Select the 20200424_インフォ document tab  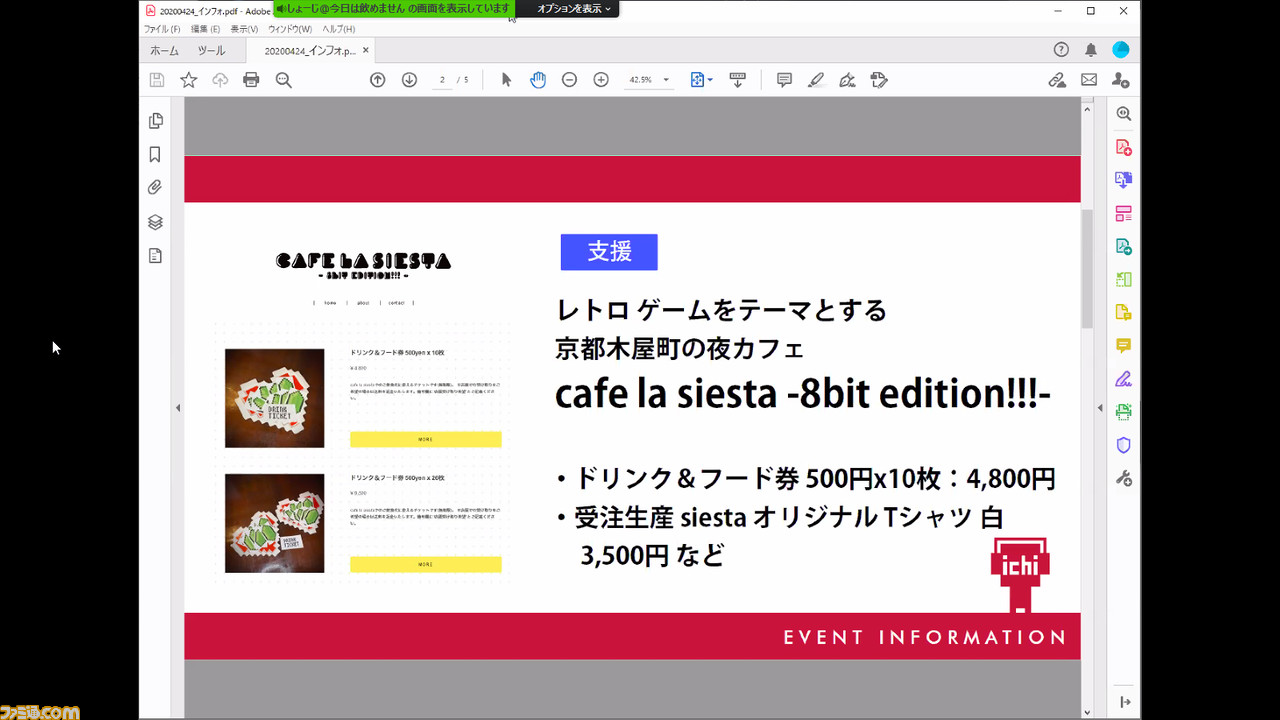[309, 50]
